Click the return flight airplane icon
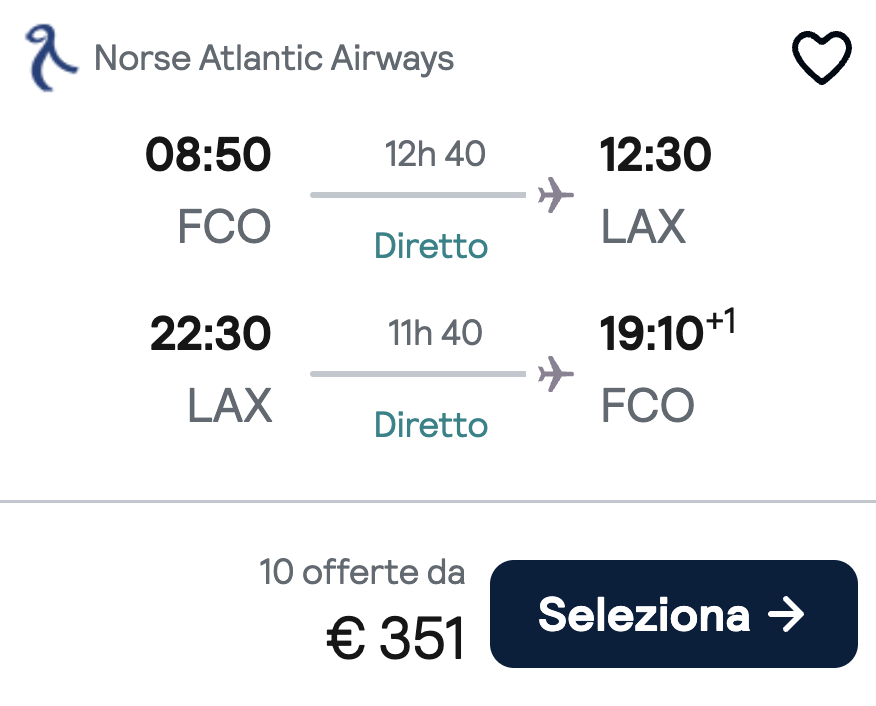 pos(555,374)
